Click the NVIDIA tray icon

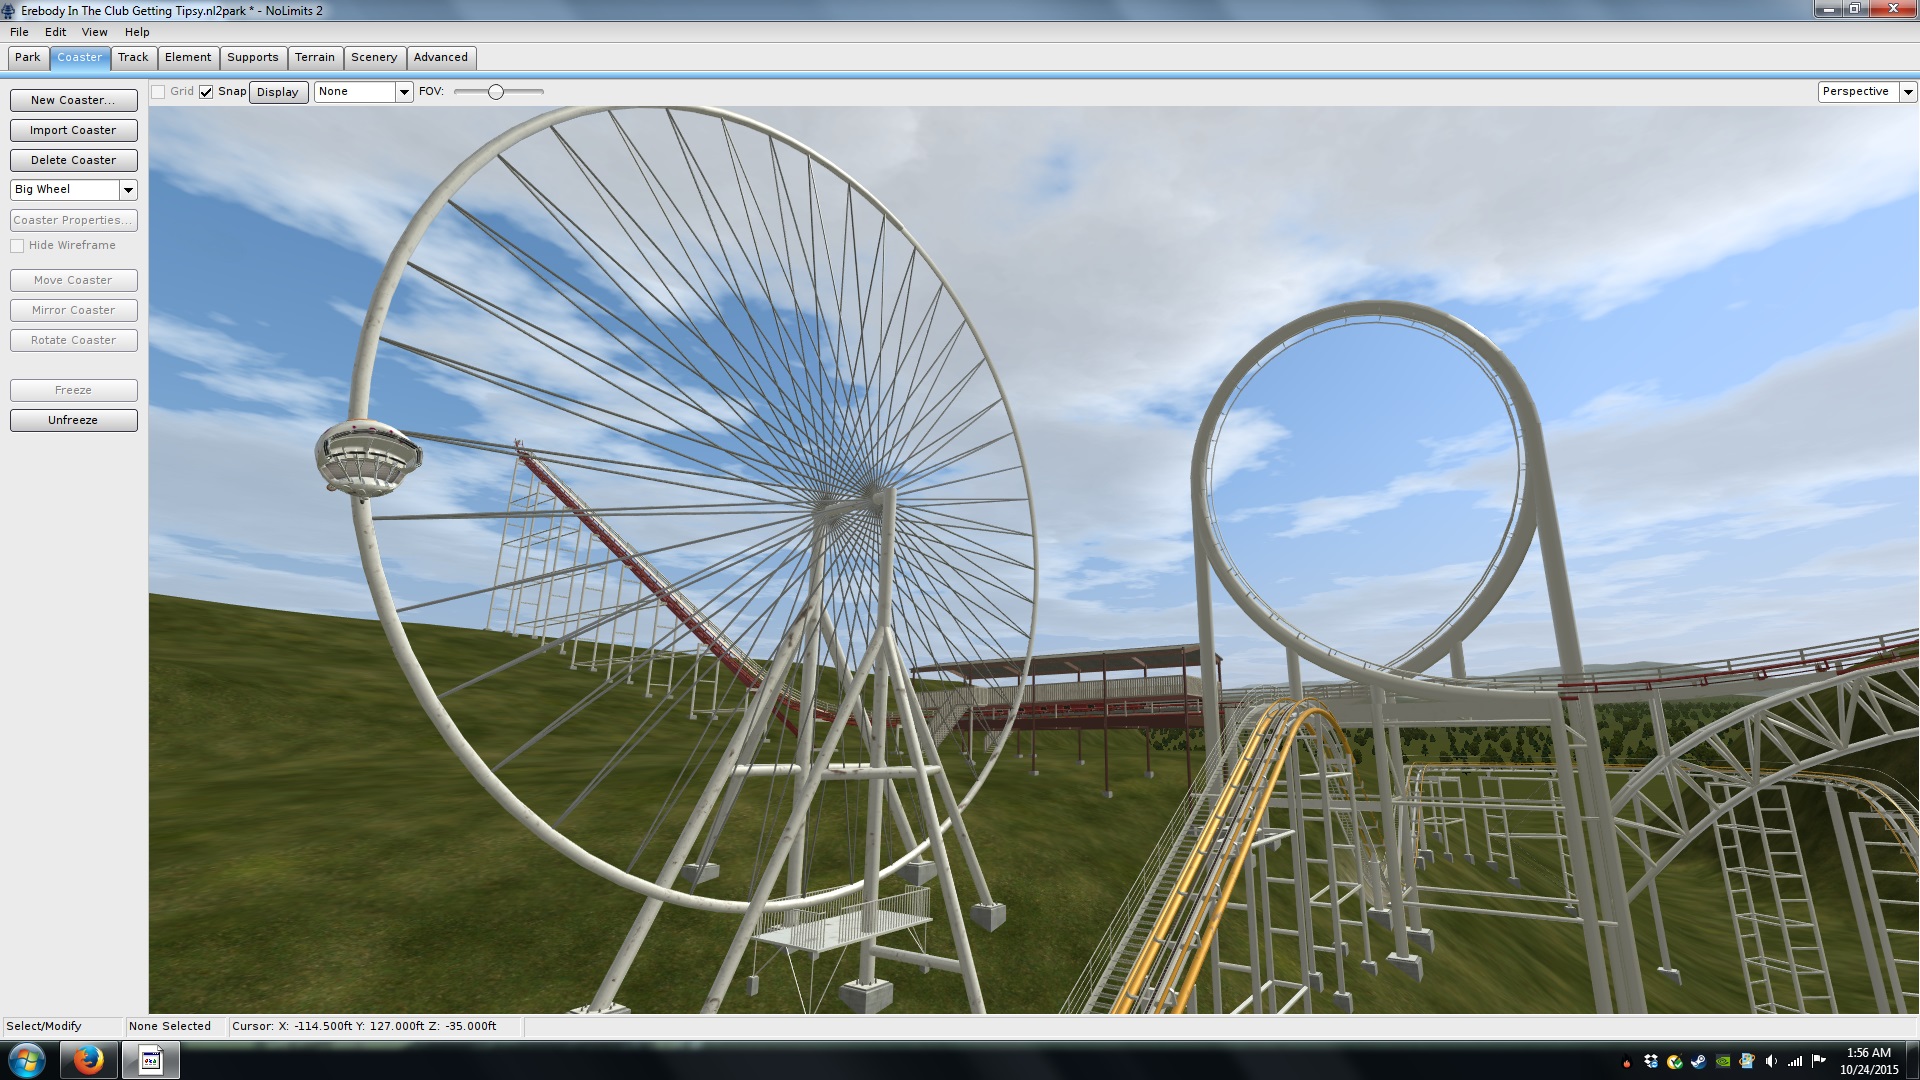[x=1723, y=1061]
